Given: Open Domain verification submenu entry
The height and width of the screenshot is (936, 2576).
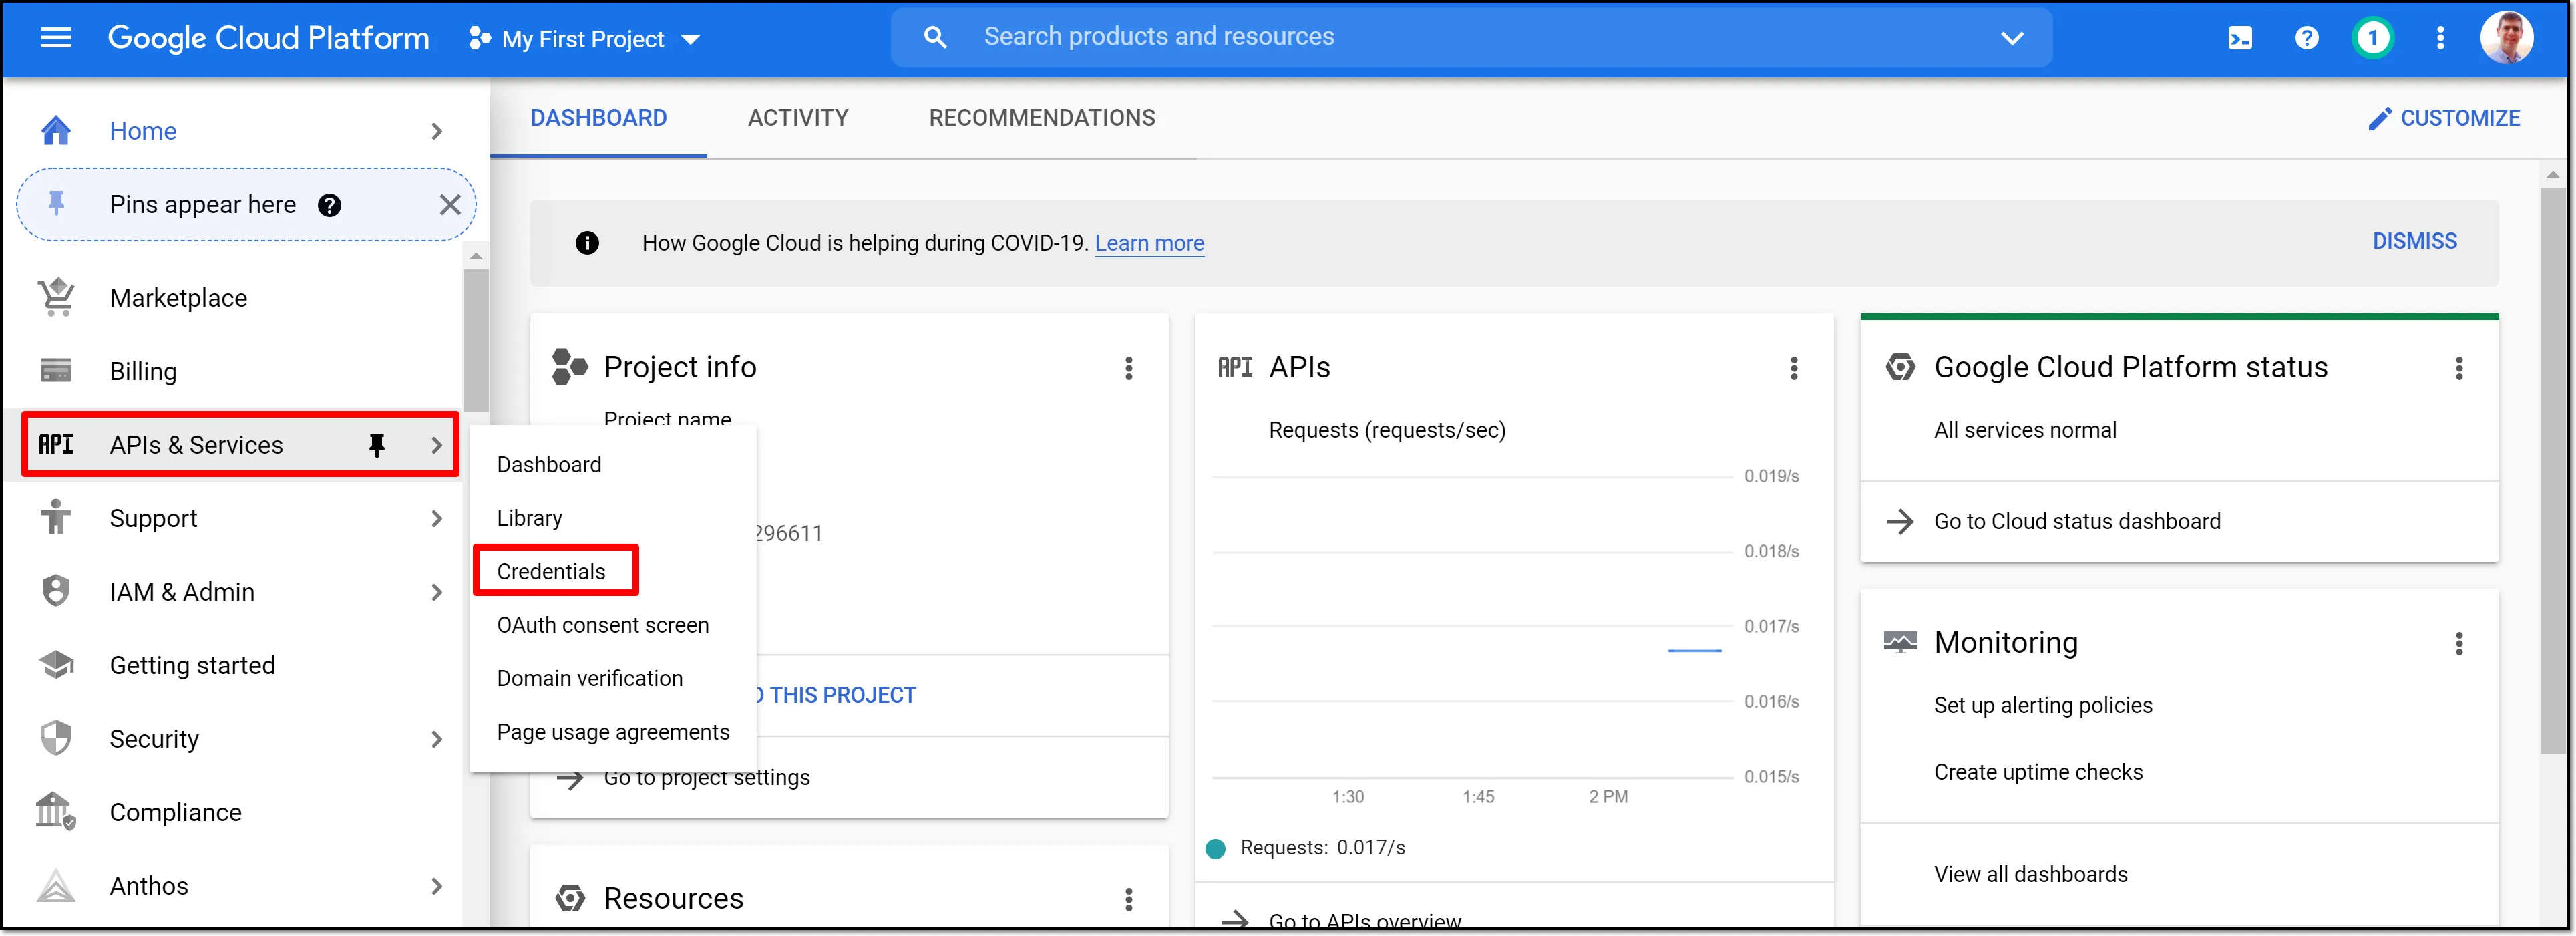Looking at the screenshot, I should coord(590,678).
